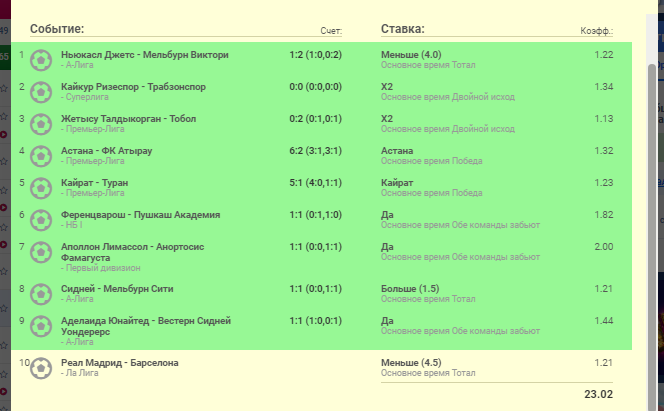Screen dimensions: 664x411
Task: Click the Ла Лига league label
Action: [80, 373]
